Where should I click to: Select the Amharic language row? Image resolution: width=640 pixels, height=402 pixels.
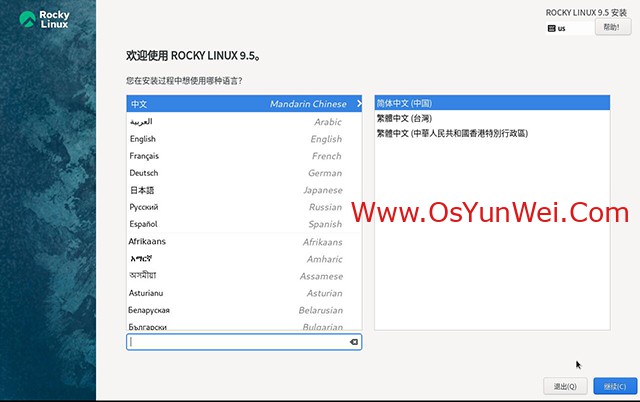(x=244, y=259)
